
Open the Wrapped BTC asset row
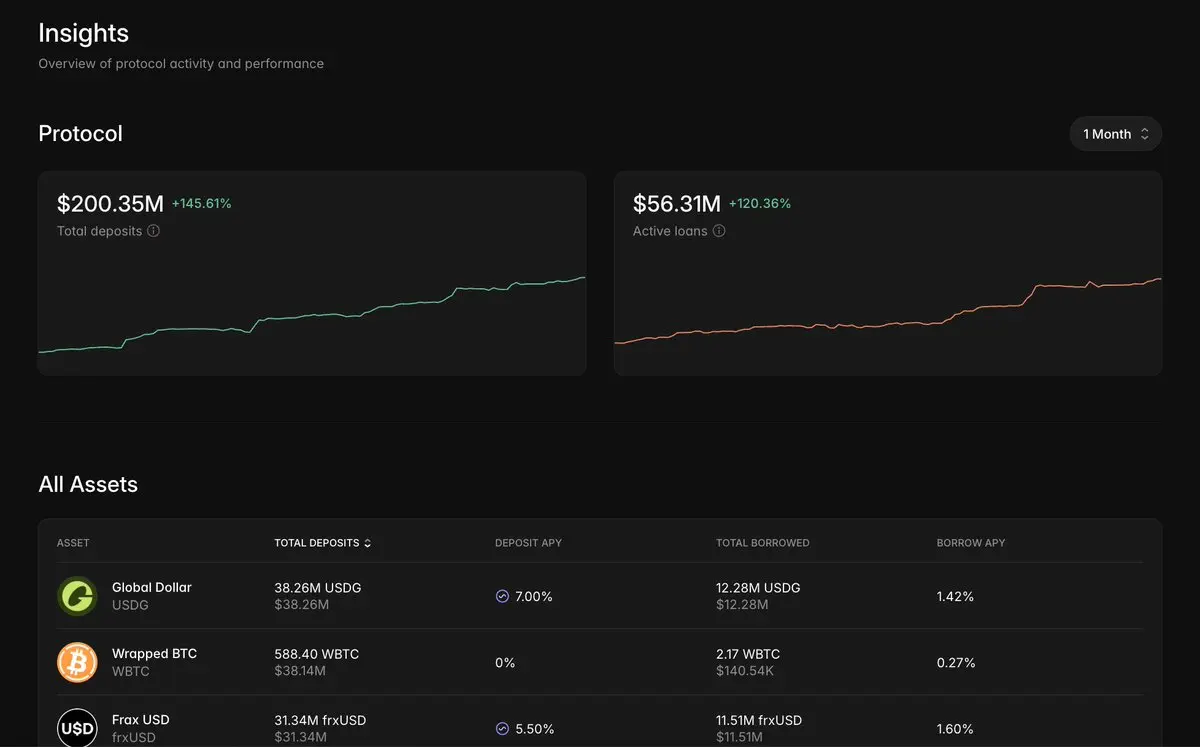[x=600, y=662]
